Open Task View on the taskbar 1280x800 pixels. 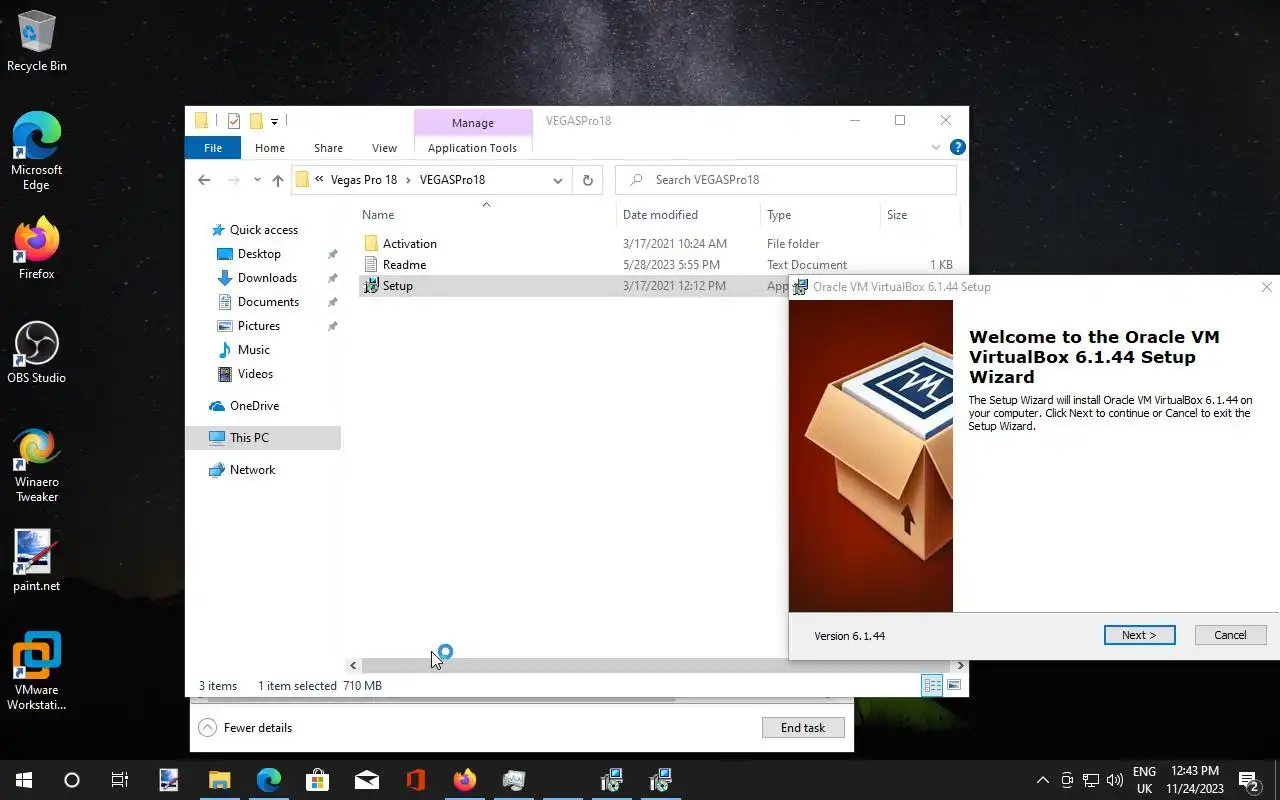[120, 780]
